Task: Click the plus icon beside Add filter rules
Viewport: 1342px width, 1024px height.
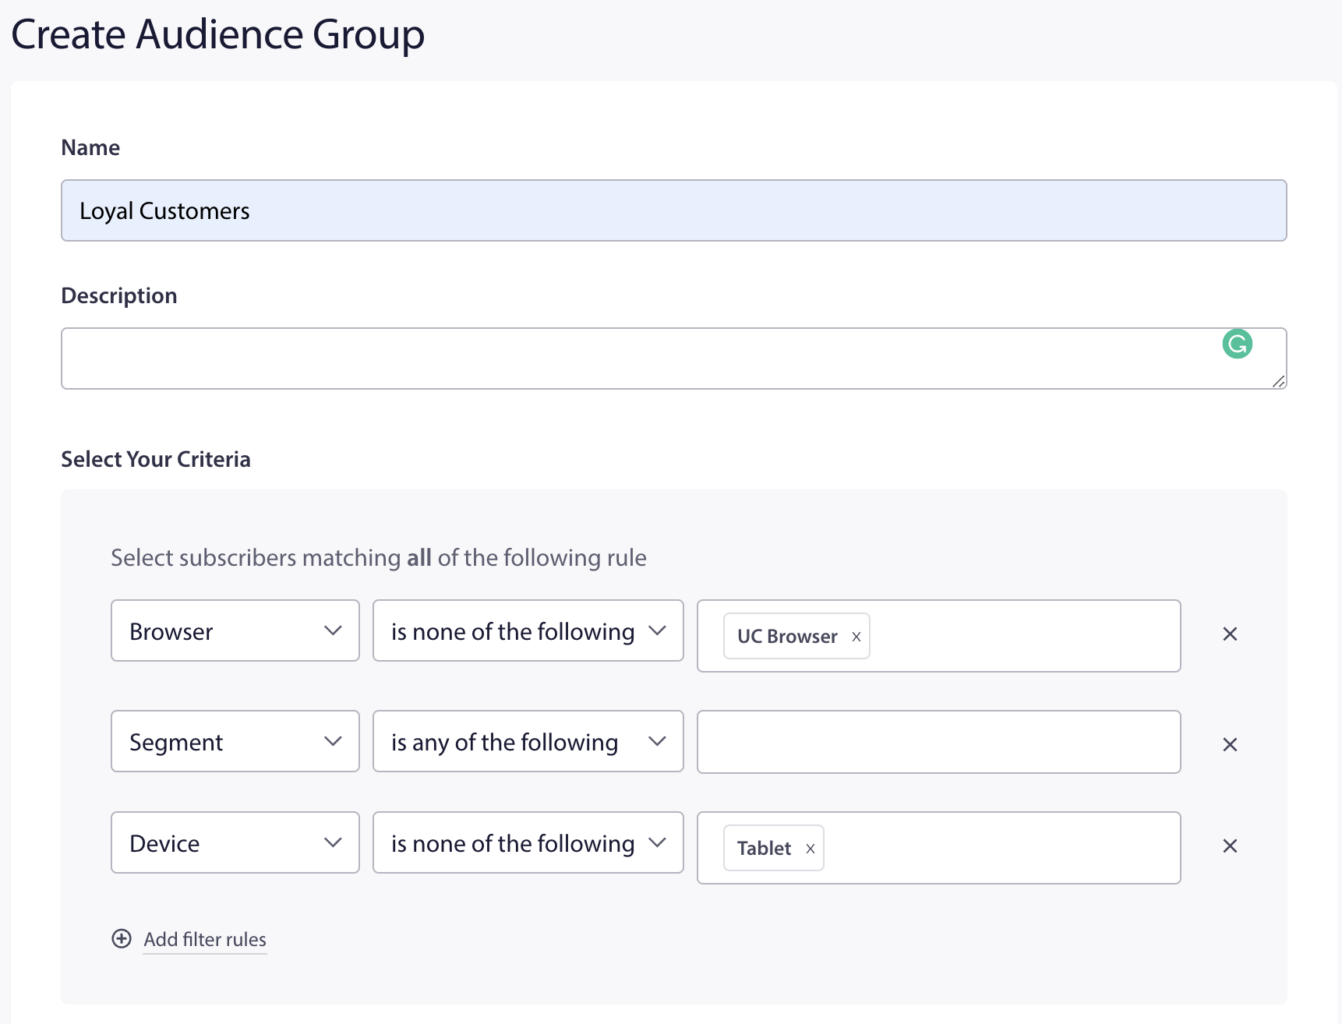Action: tap(121, 939)
